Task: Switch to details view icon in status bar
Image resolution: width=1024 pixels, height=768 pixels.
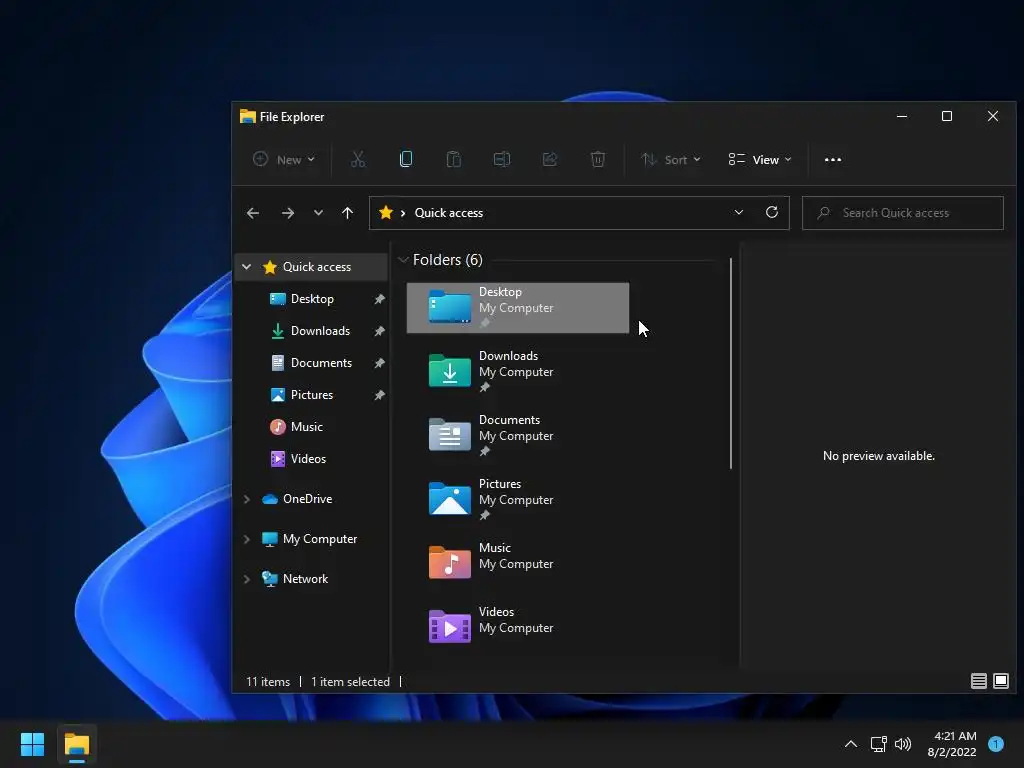Action: click(x=978, y=681)
